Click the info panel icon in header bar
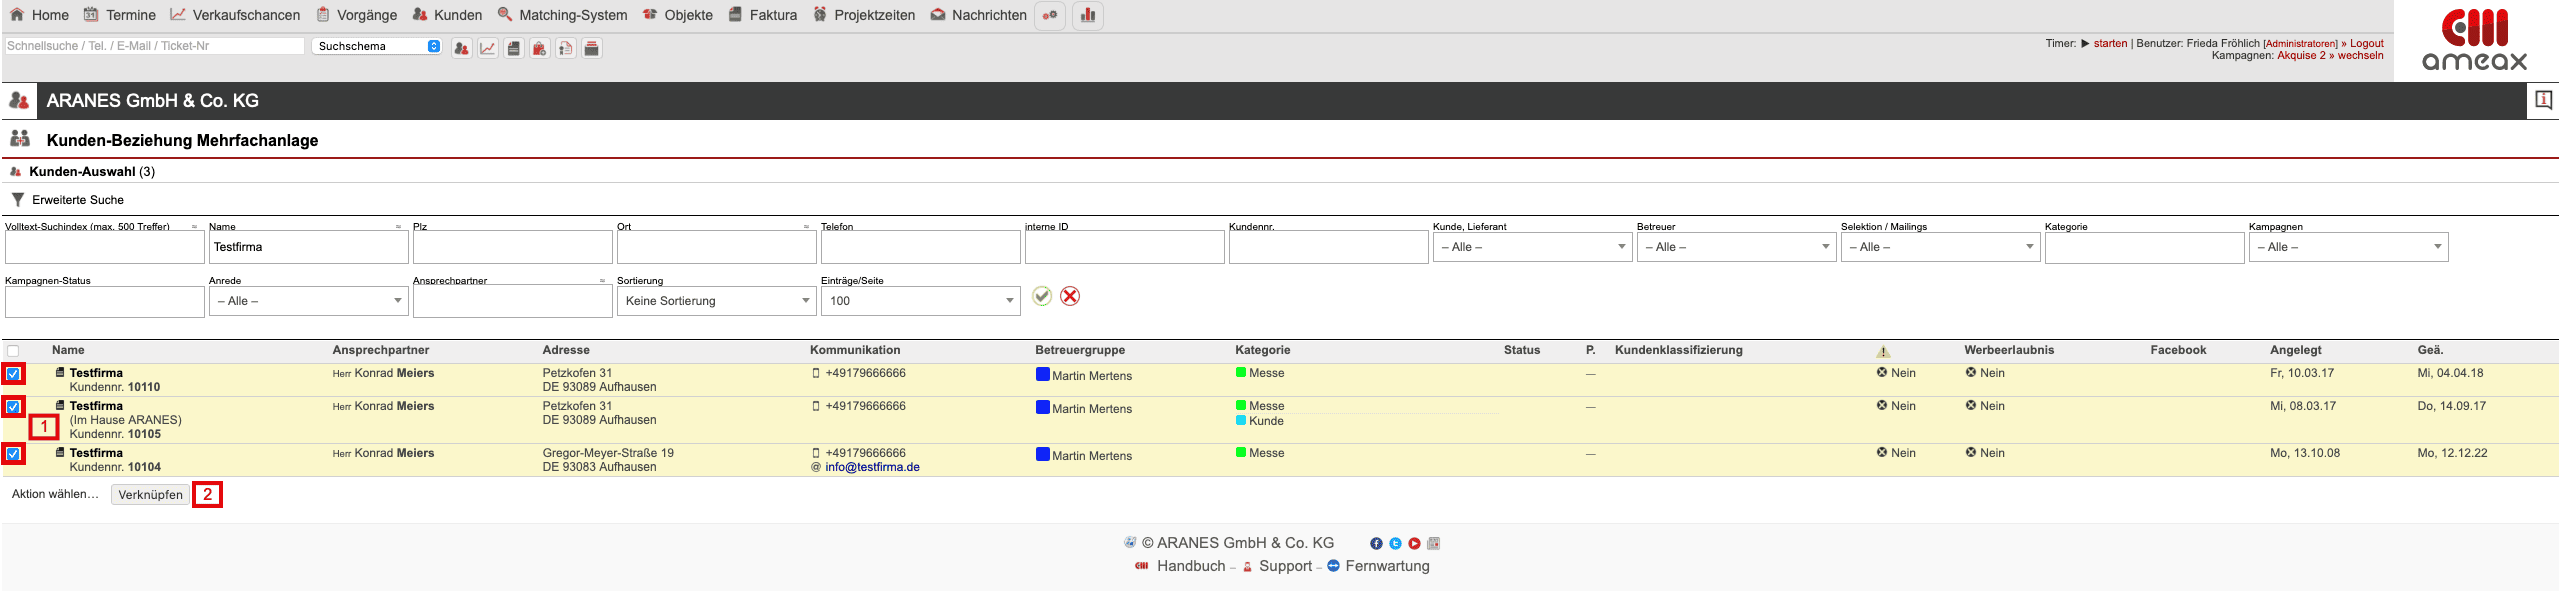The height and width of the screenshot is (591, 2559). click(2542, 100)
